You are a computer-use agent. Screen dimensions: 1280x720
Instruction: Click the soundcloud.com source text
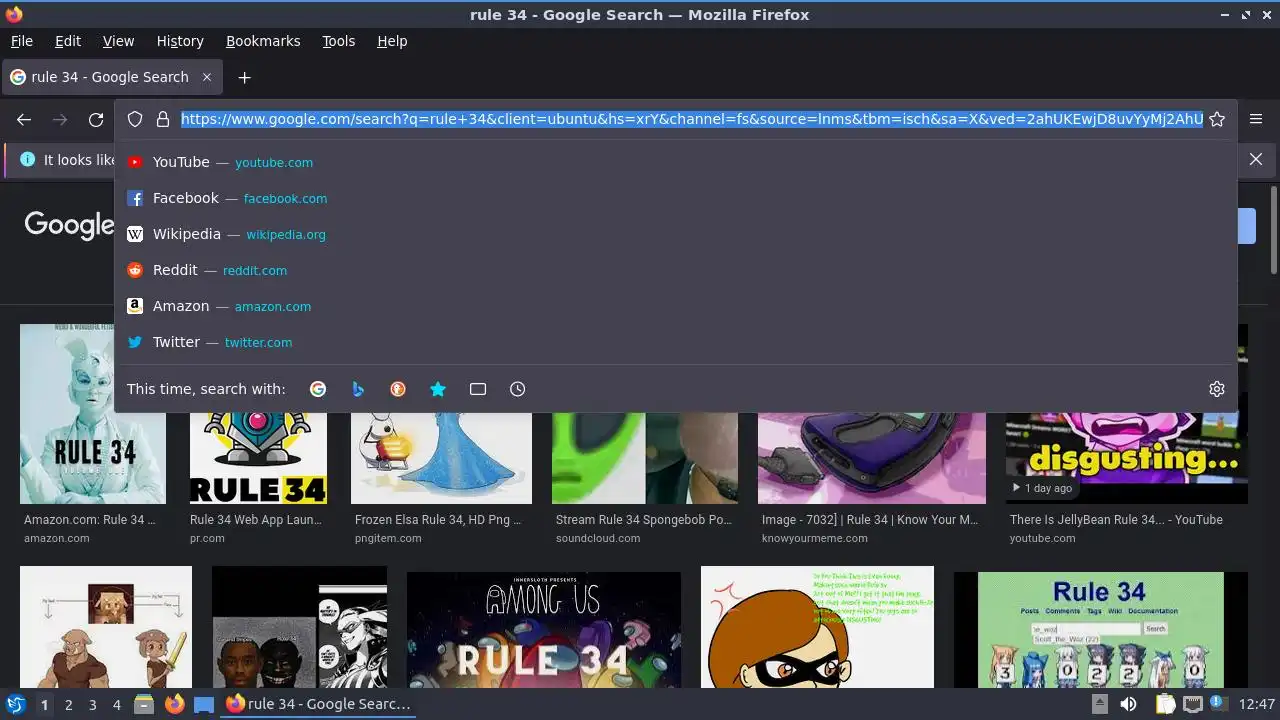coord(598,538)
